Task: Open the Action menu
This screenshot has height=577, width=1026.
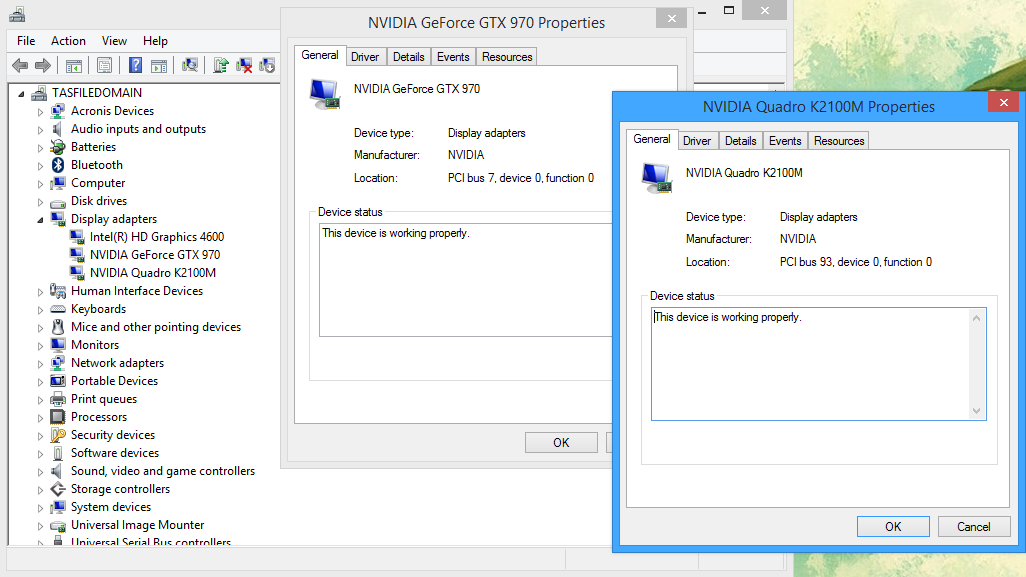Action: (x=68, y=41)
